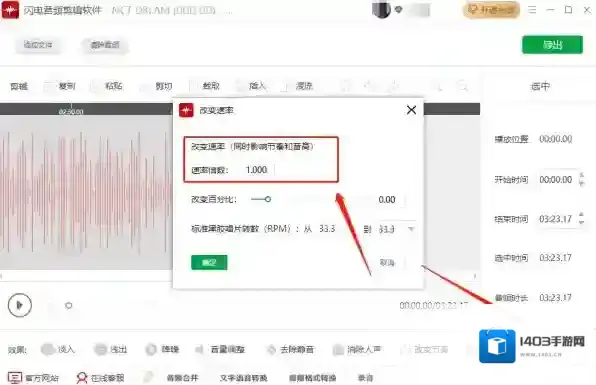Open the 音频格式转换 format converter tool
The image size is (596, 385).
click(x=312, y=378)
